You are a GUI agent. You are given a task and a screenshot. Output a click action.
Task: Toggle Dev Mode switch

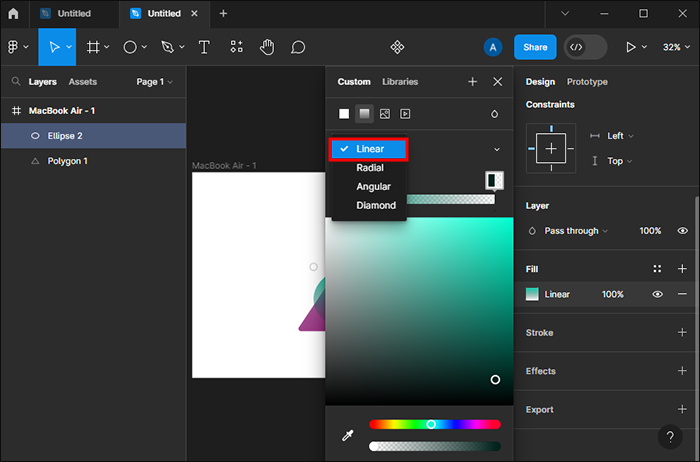585,47
